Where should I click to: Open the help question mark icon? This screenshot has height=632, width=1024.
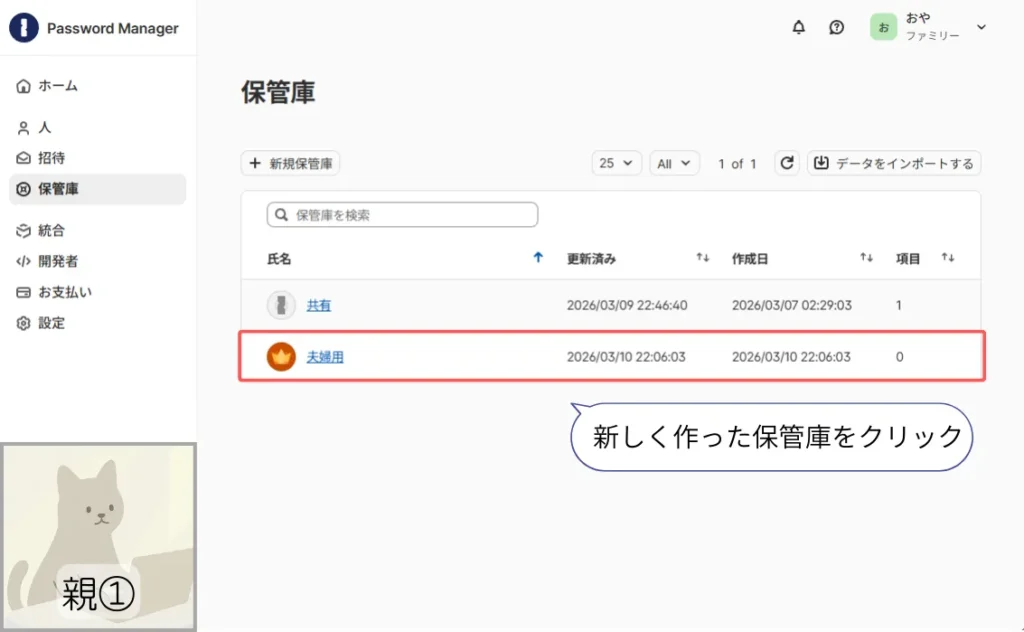[x=837, y=27]
